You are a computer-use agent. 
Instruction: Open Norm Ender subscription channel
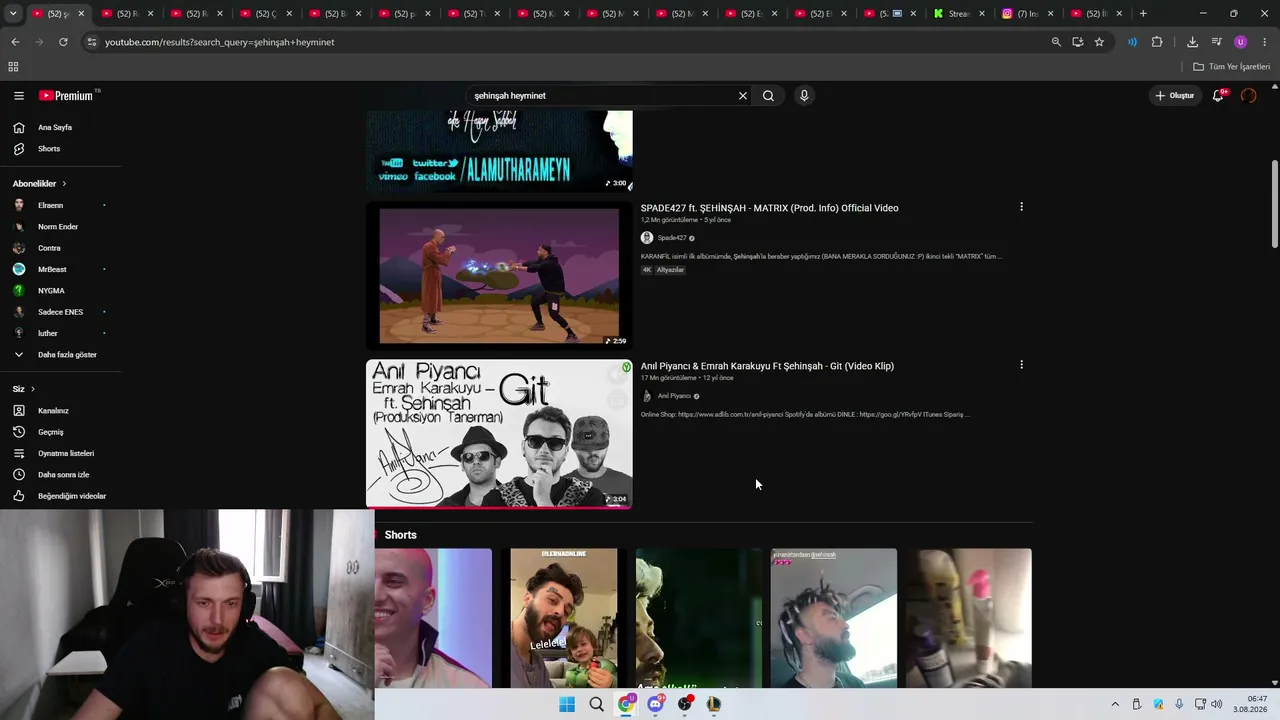(60, 227)
